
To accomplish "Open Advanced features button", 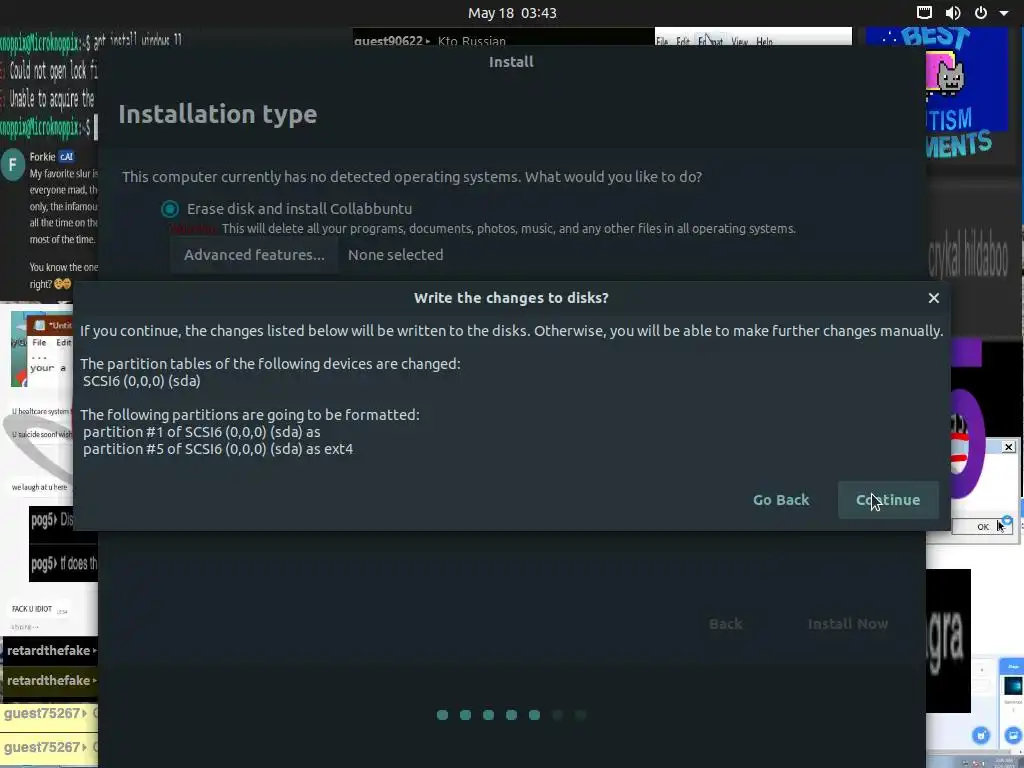I will (x=254, y=255).
